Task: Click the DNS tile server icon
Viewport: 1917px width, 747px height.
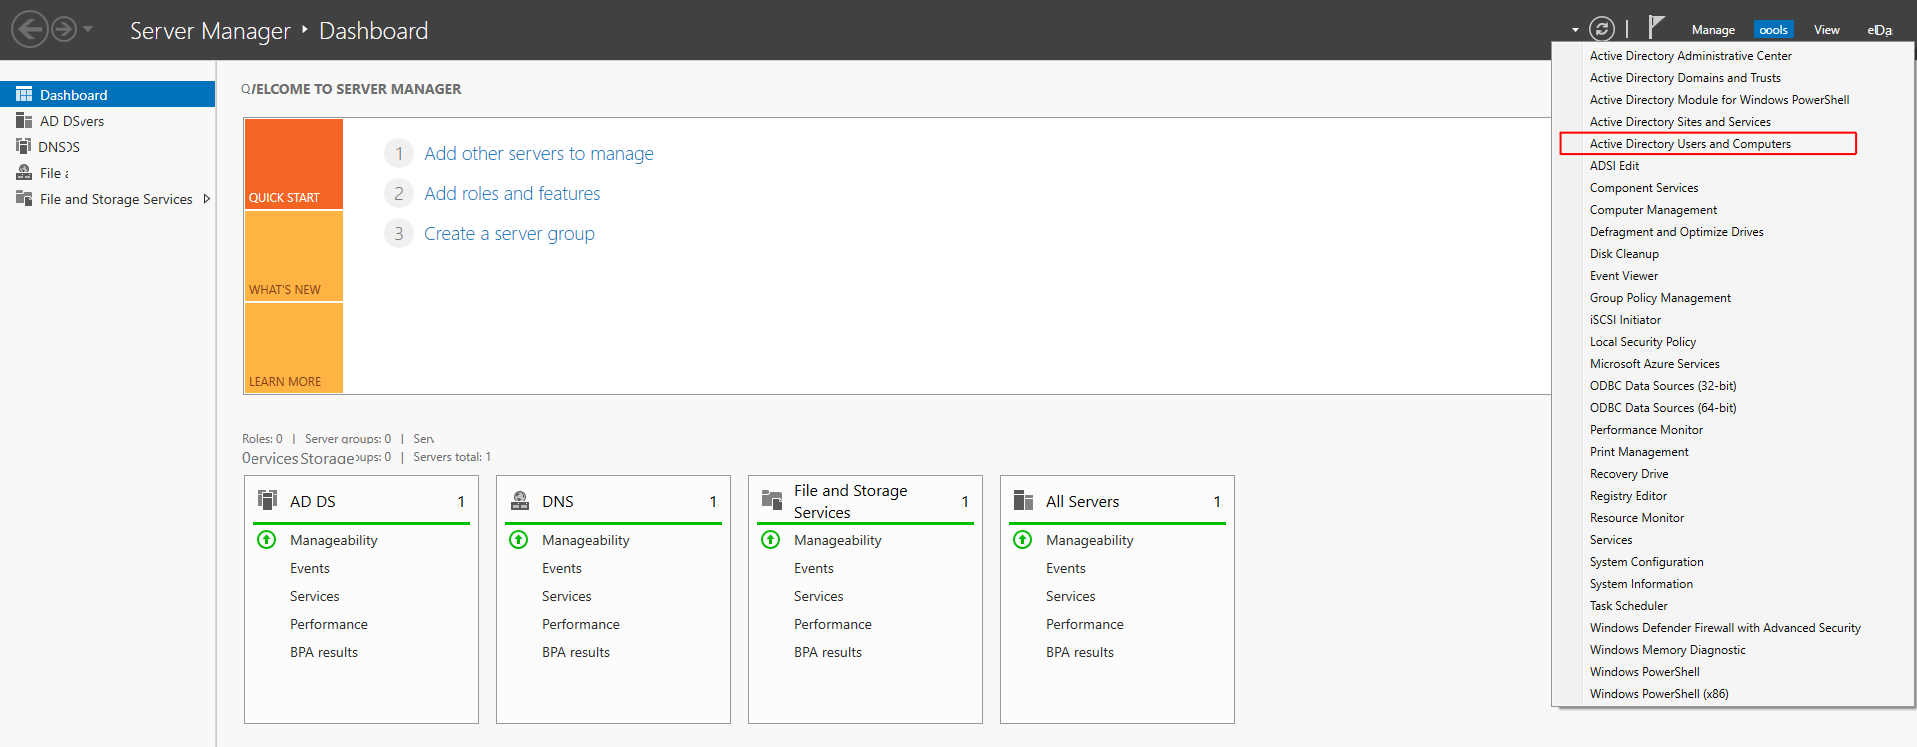Action: click(x=520, y=500)
